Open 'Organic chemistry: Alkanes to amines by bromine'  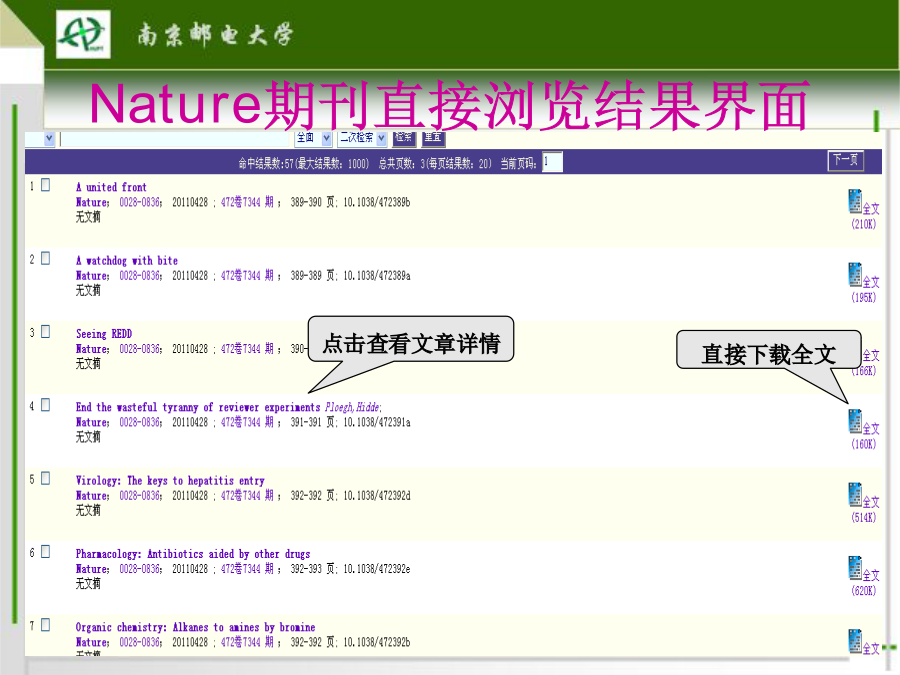[x=195, y=627]
